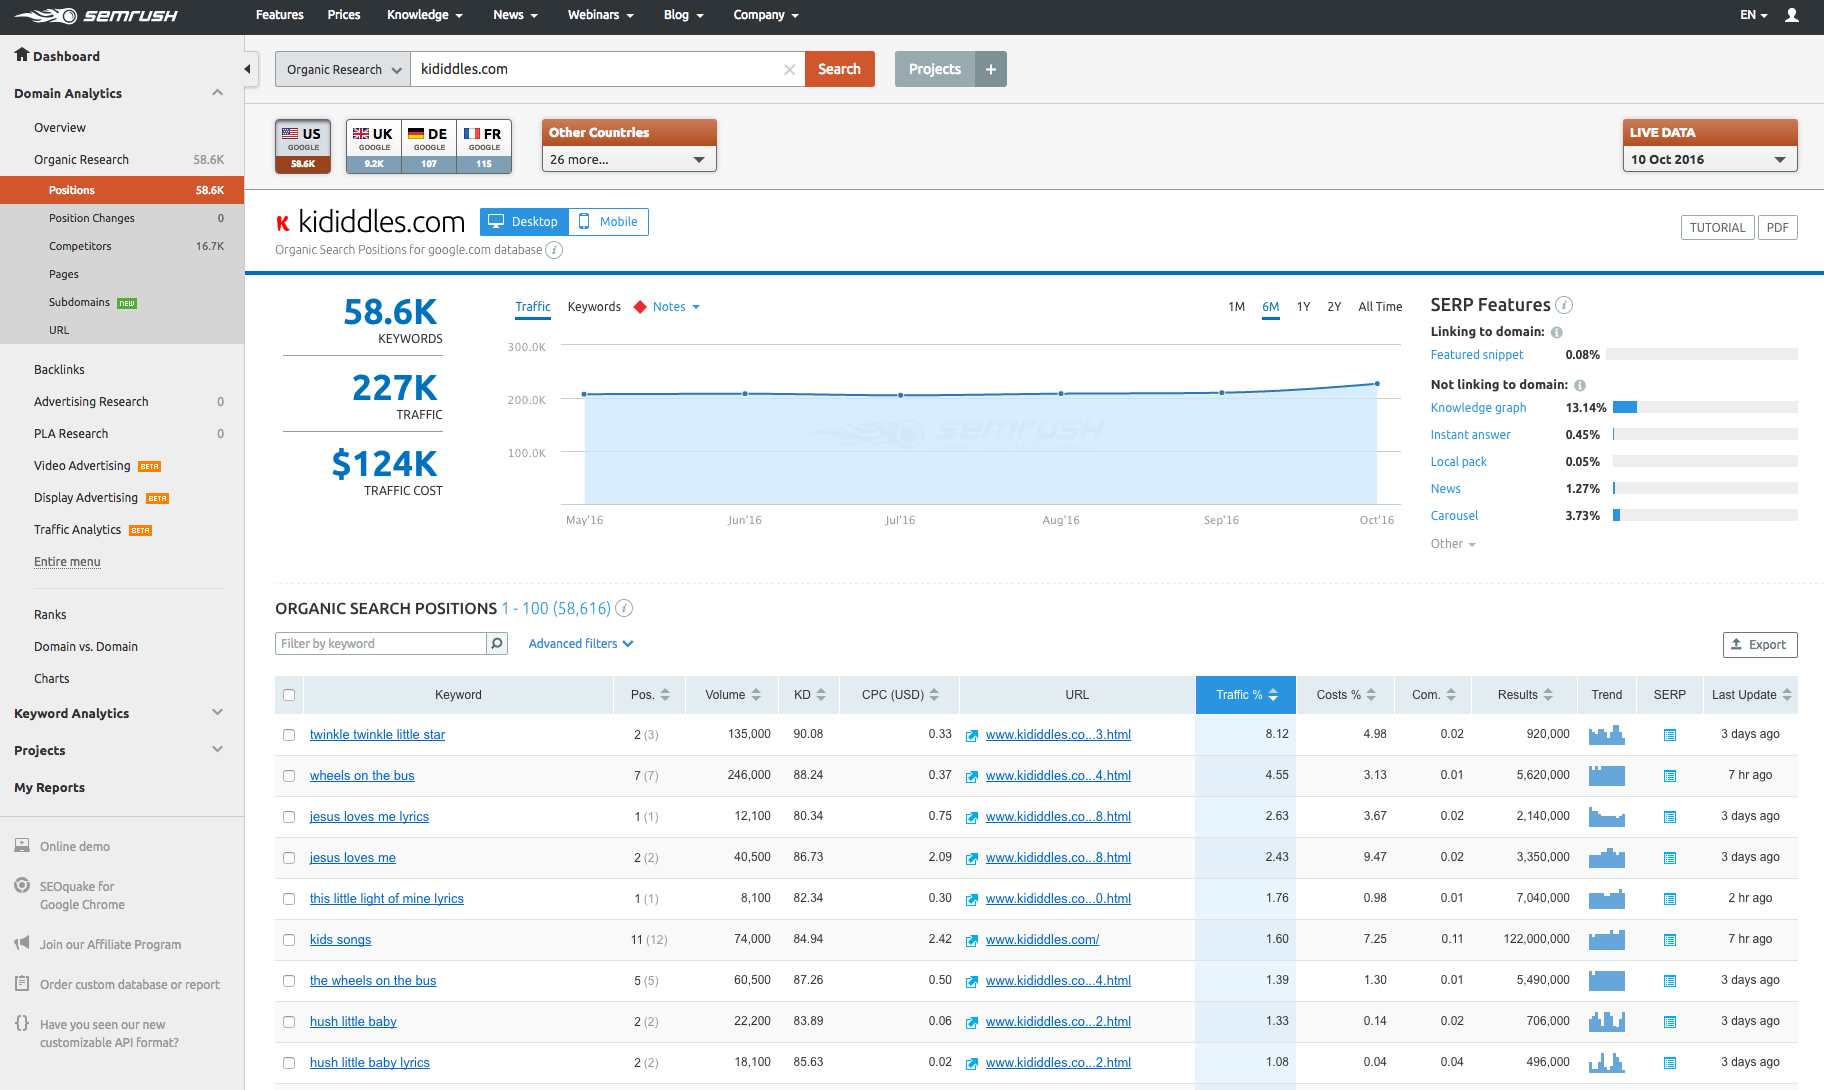
Task: Toggle the select-all checkbox in table header
Action: [x=289, y=695]
